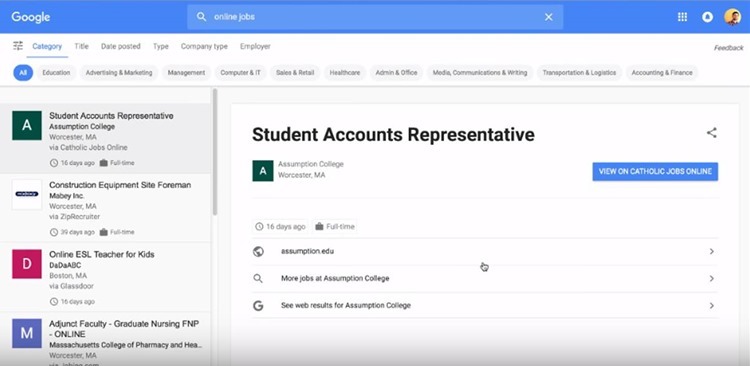Open the Google apps grid
The image size is (750, 366).
[683, 17]
